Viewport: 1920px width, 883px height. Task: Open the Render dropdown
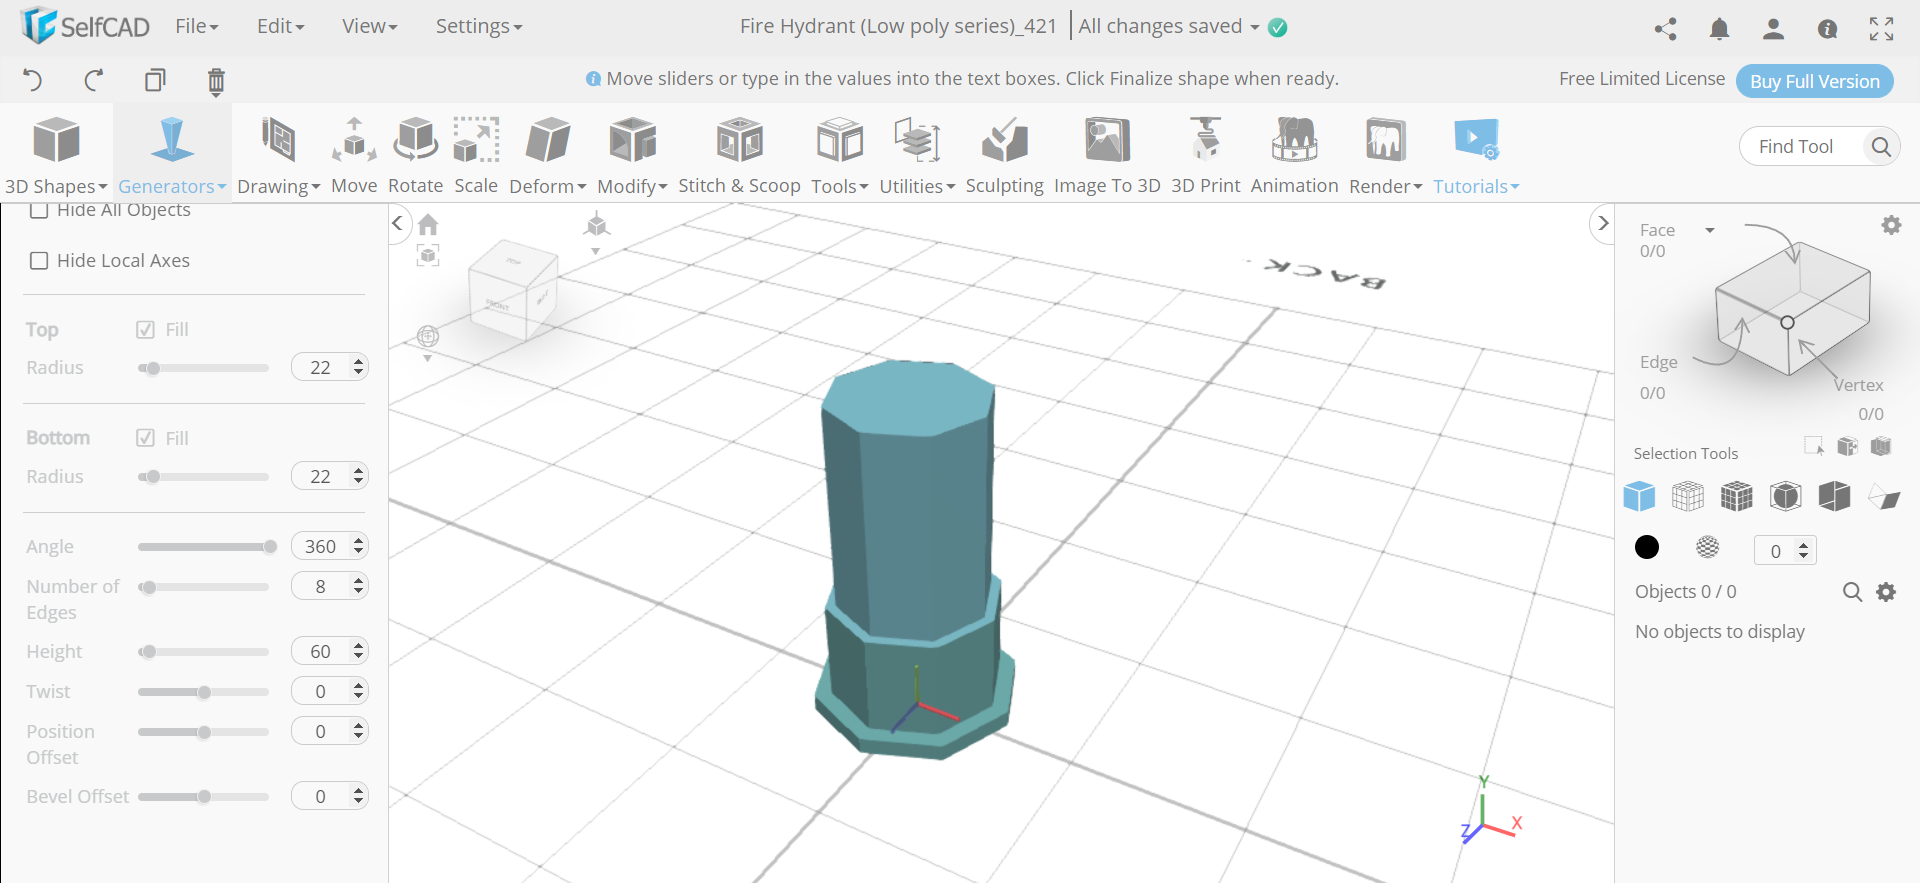pos(1385,155)
